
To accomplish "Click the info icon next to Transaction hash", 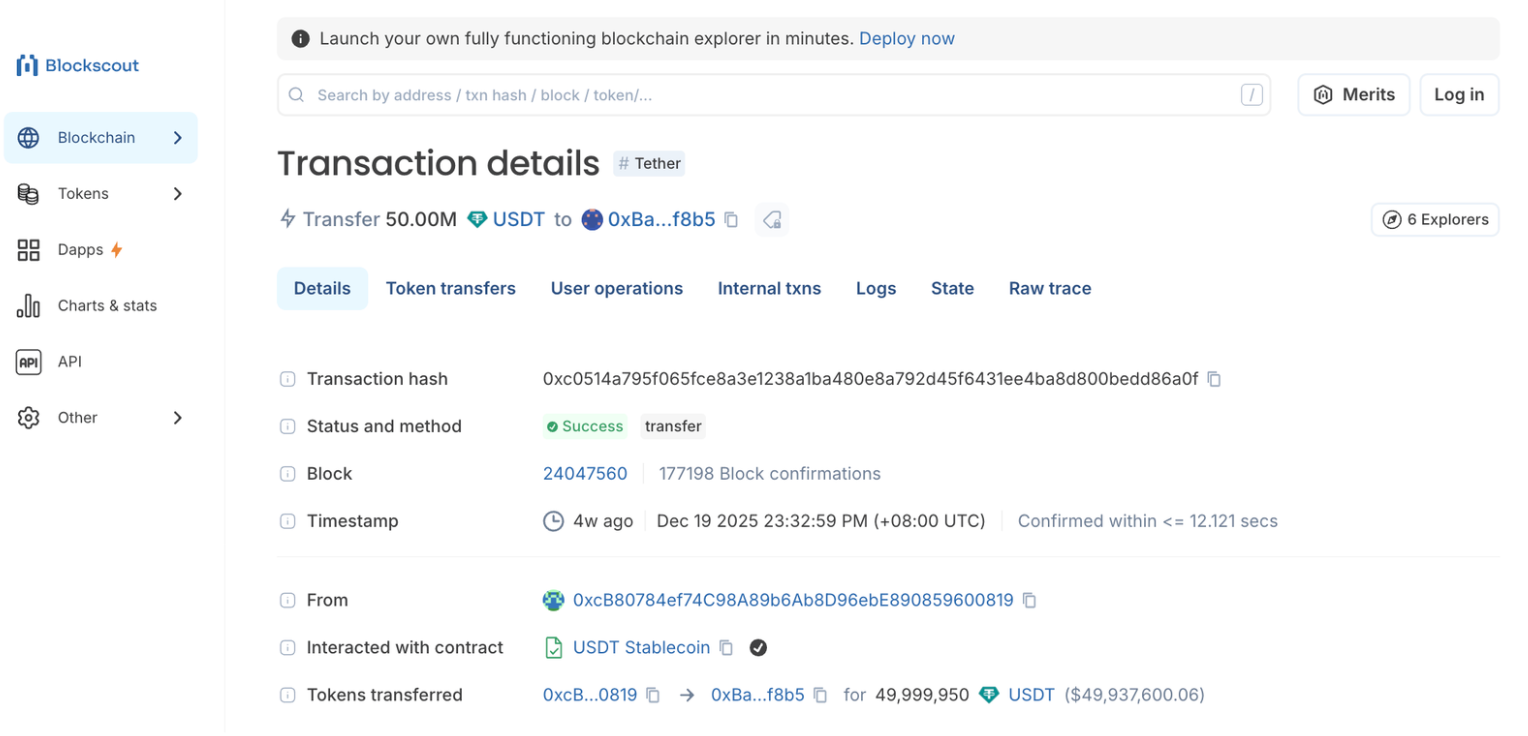I will [287, 379].
